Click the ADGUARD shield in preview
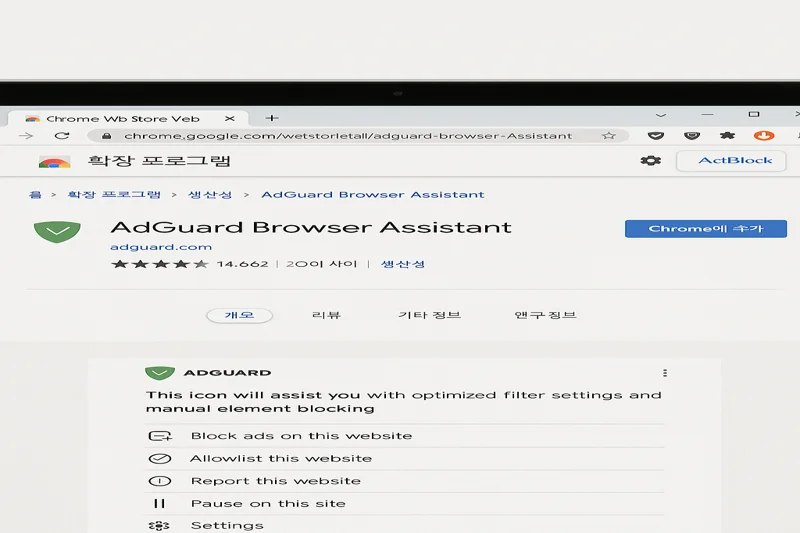 [160, 373]
